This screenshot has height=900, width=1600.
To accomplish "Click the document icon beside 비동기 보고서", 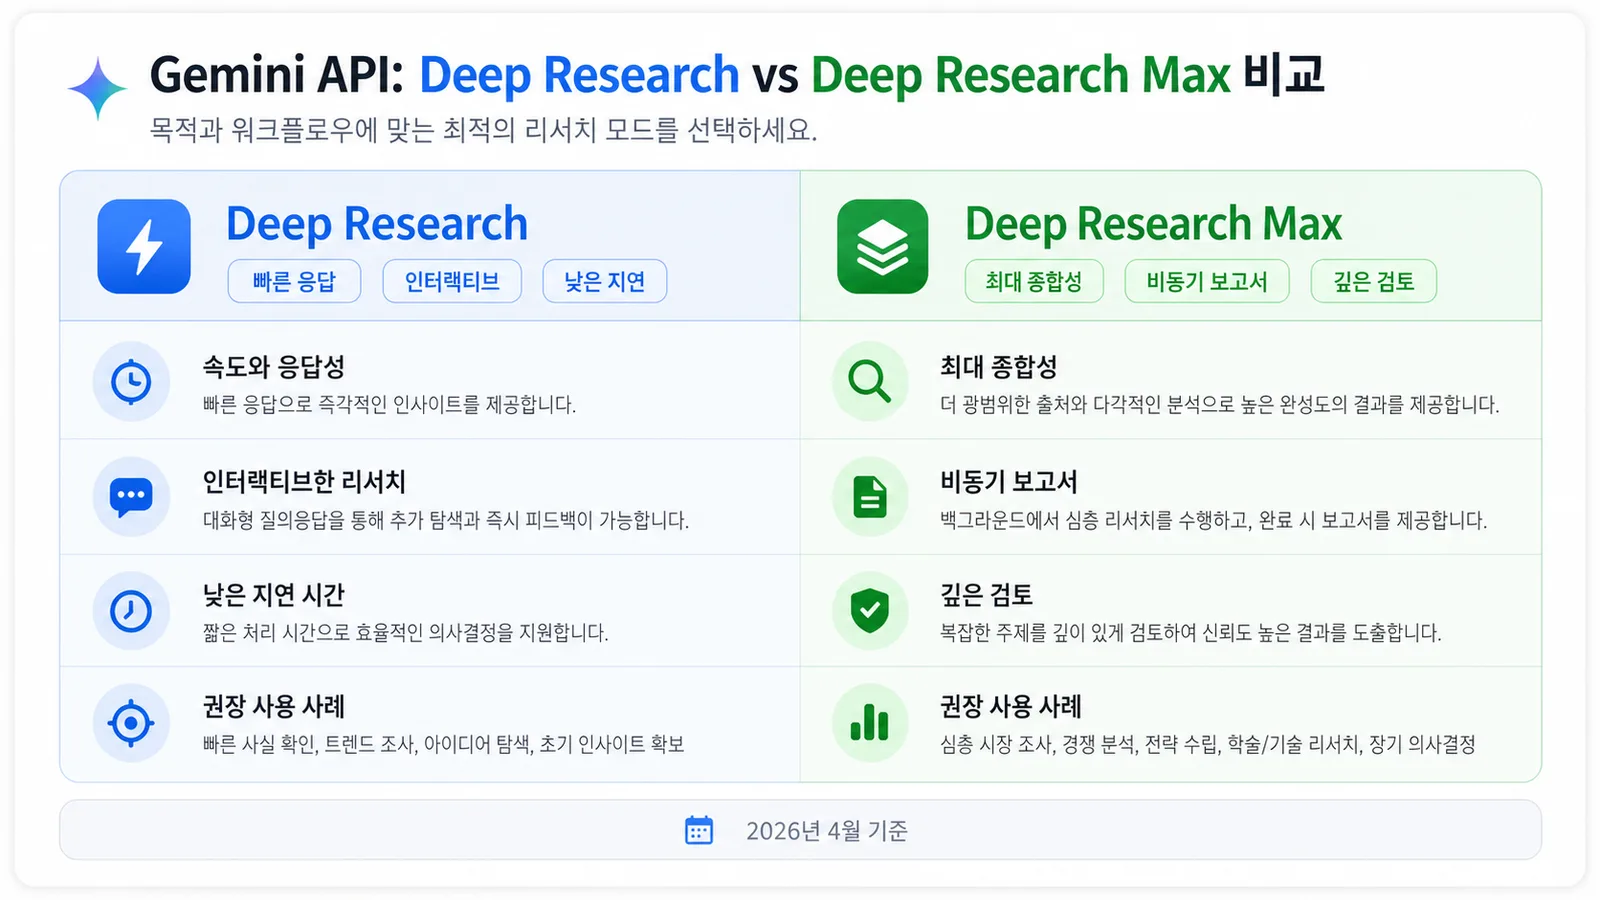I will 870,496.
